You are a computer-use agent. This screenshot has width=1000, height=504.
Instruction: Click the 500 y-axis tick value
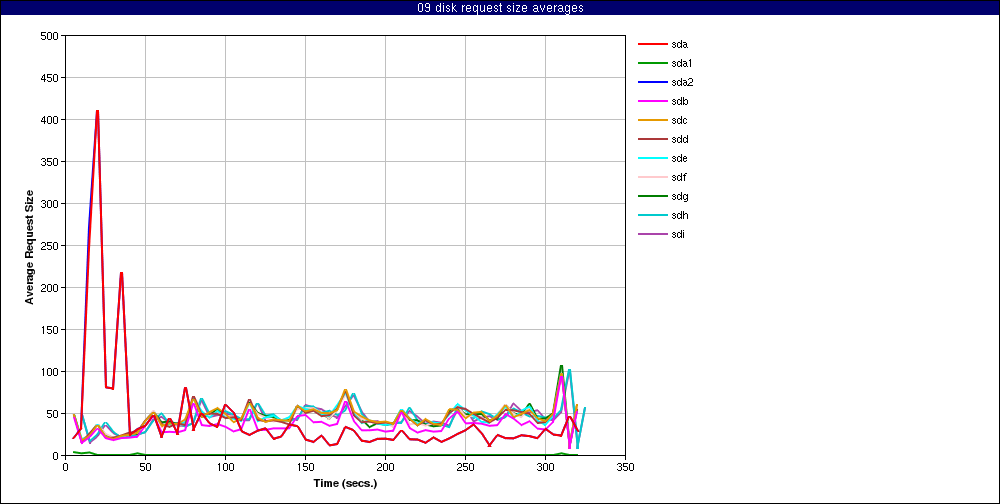click(50, 36)
